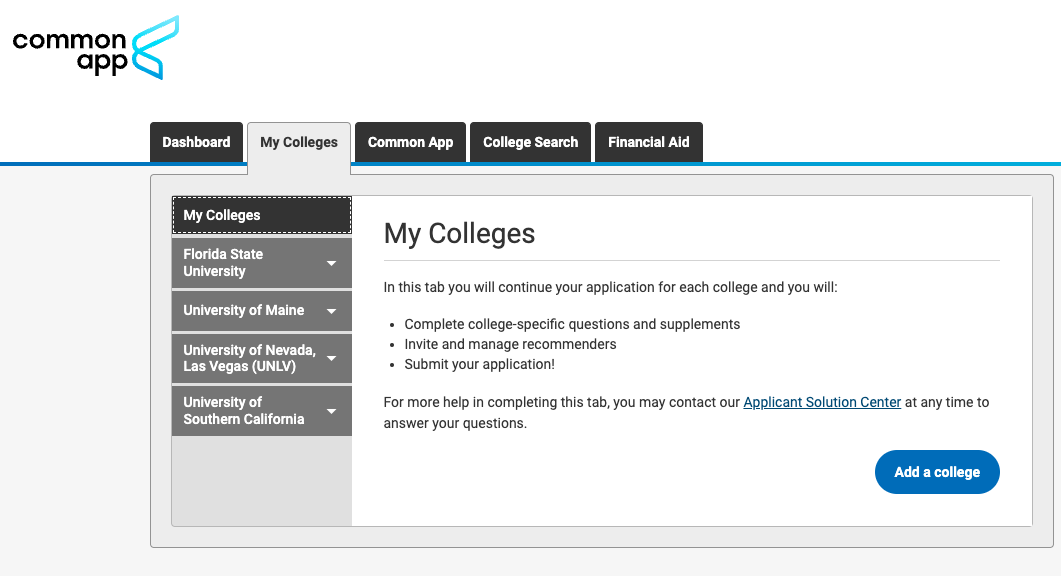Follow the Applicant Solution Center link
This screenshot has width=1061, height=576.
[x=822, y=402]
